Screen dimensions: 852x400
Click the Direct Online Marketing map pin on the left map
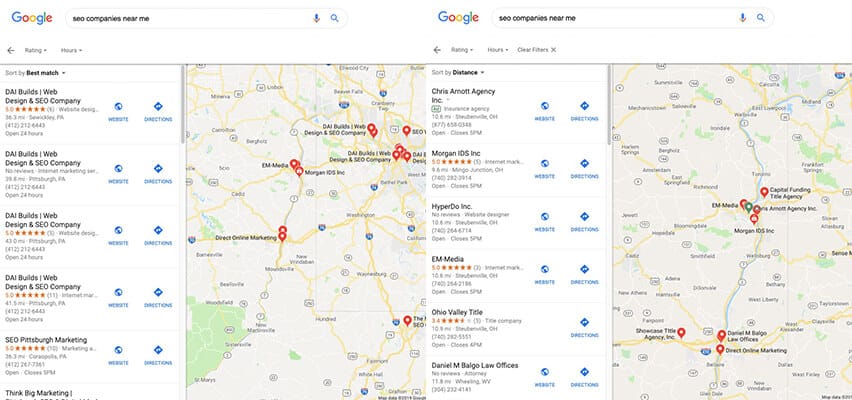coord(282,234)
